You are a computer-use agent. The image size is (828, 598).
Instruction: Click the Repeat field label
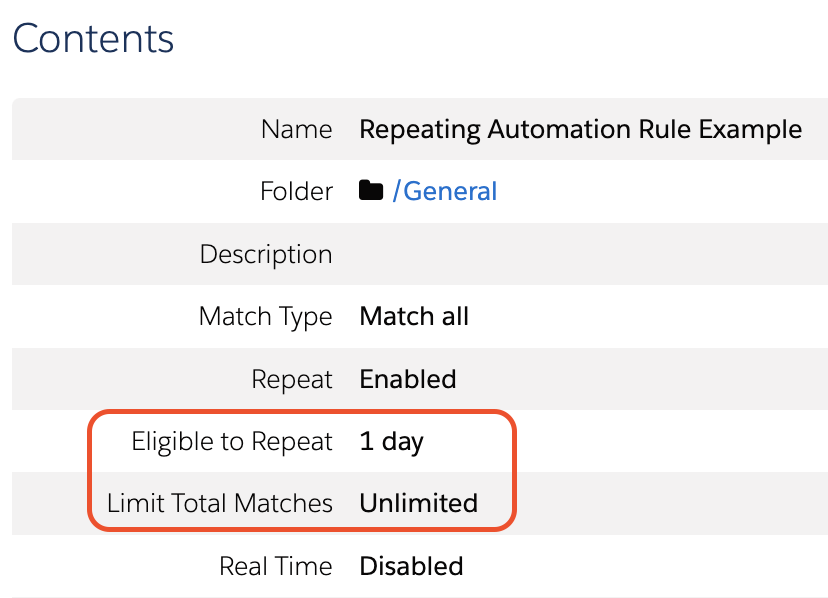pyautogui.click(x=292, y=379)
